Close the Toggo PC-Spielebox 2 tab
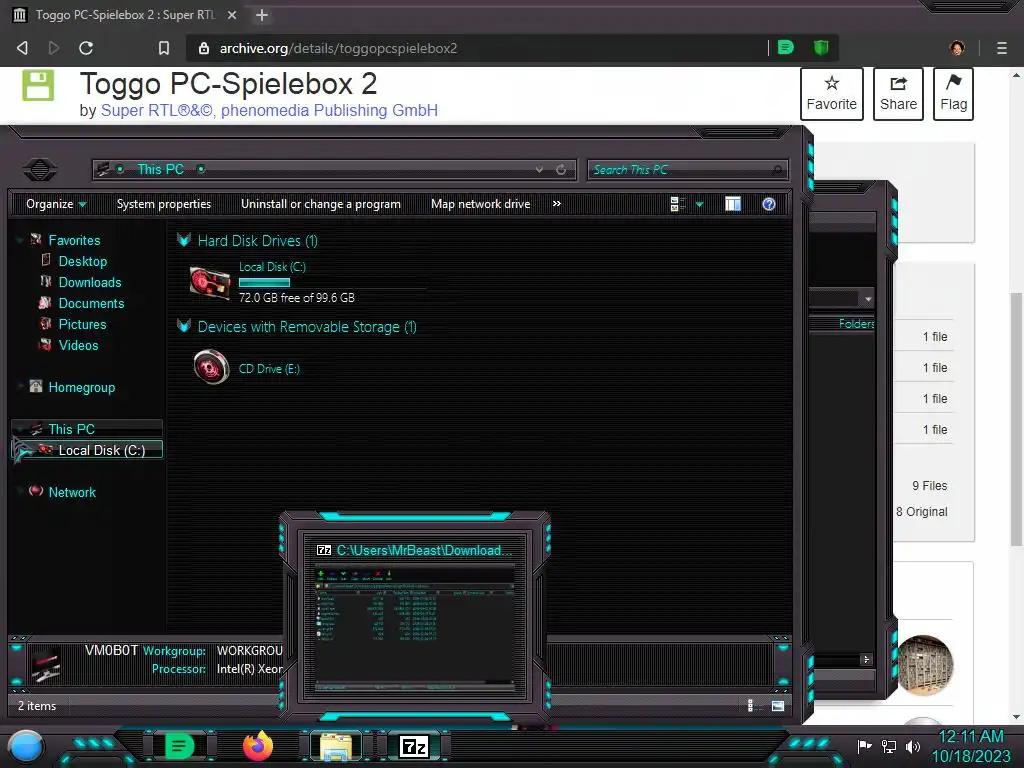 [x=232, y=15]
